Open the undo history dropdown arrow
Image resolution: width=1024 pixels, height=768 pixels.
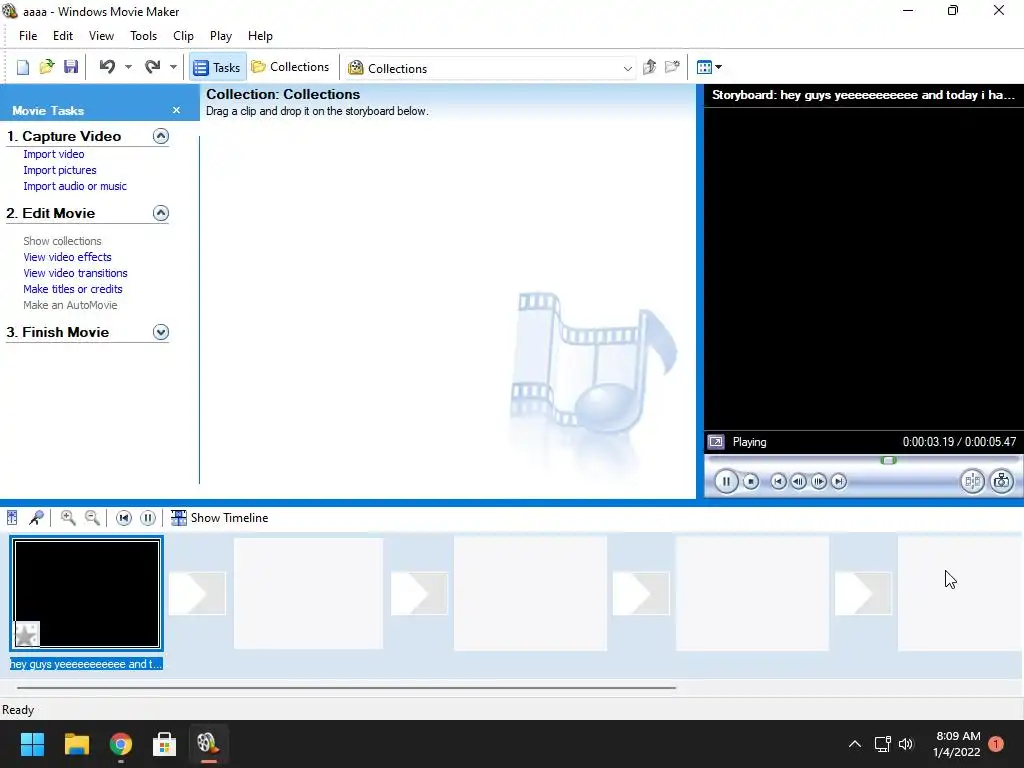128,67
